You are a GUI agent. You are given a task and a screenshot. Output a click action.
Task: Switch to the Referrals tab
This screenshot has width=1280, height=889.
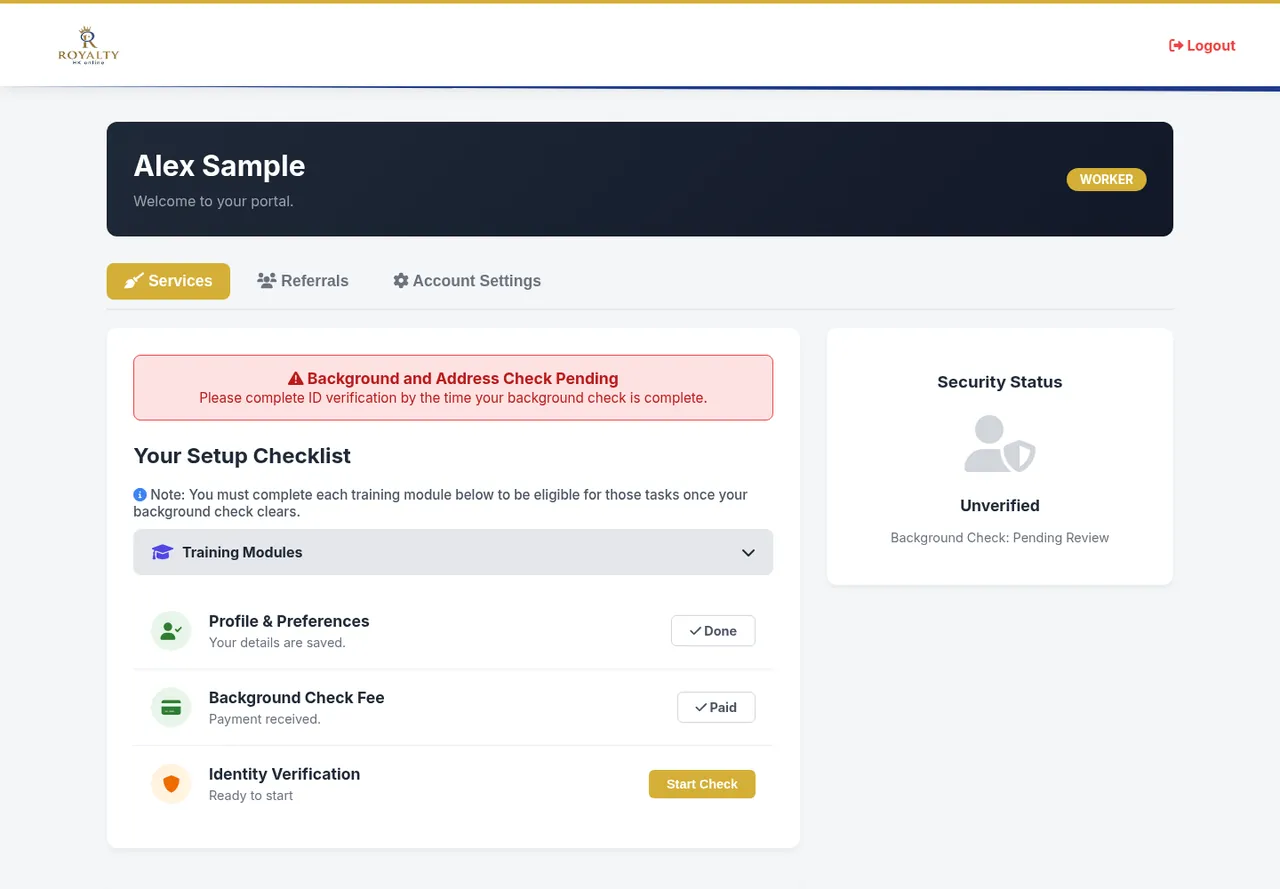pyautogui.click(x=303, y=281)
